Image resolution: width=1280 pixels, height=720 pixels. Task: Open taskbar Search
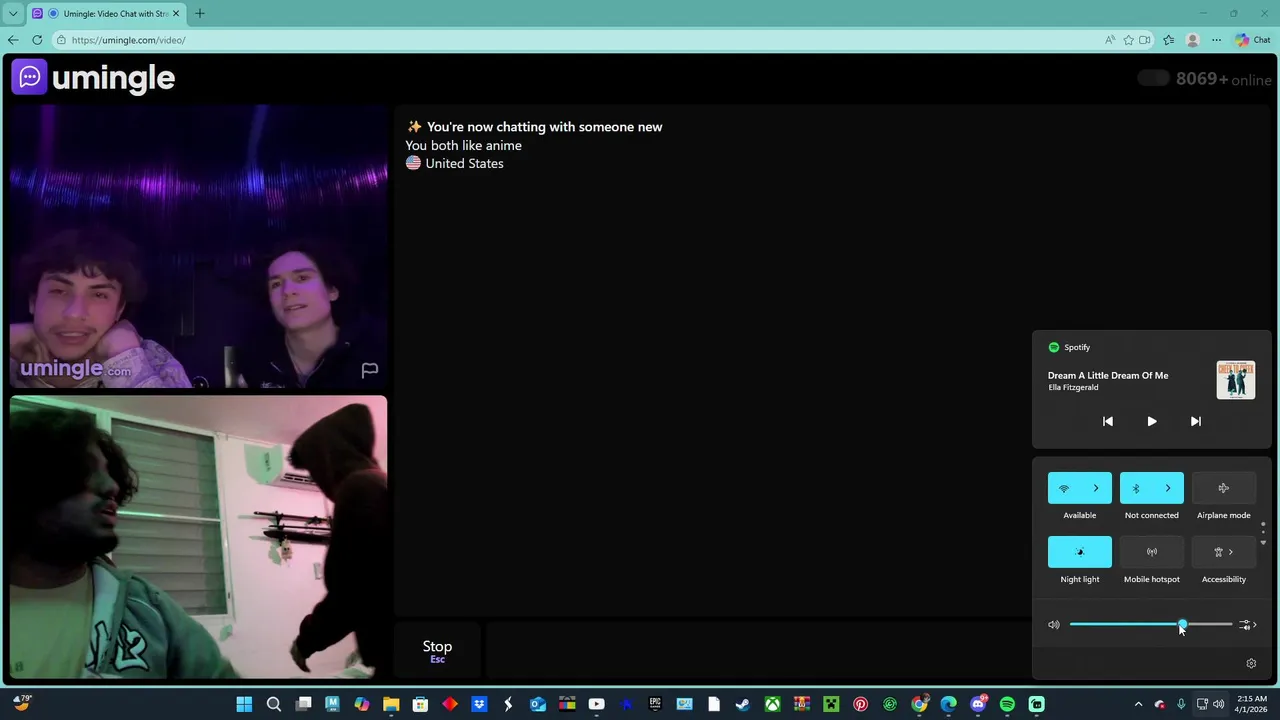(273, 704)
